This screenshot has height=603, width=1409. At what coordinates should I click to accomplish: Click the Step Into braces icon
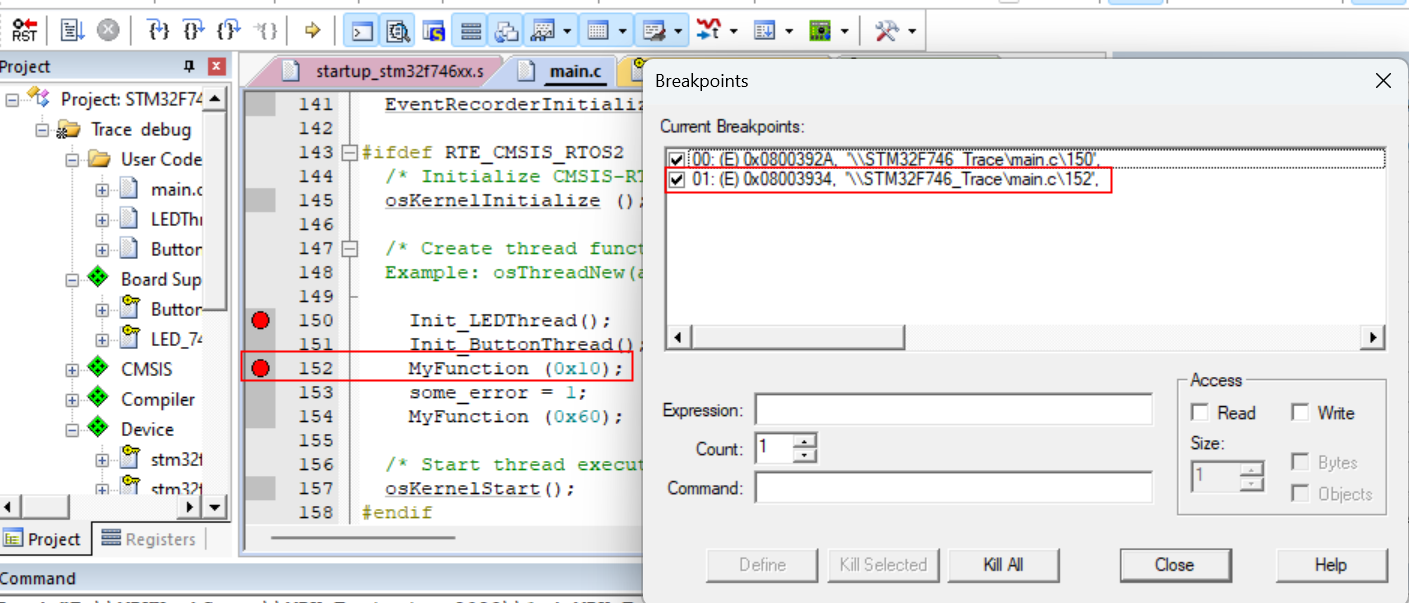(x=158, y=30)
